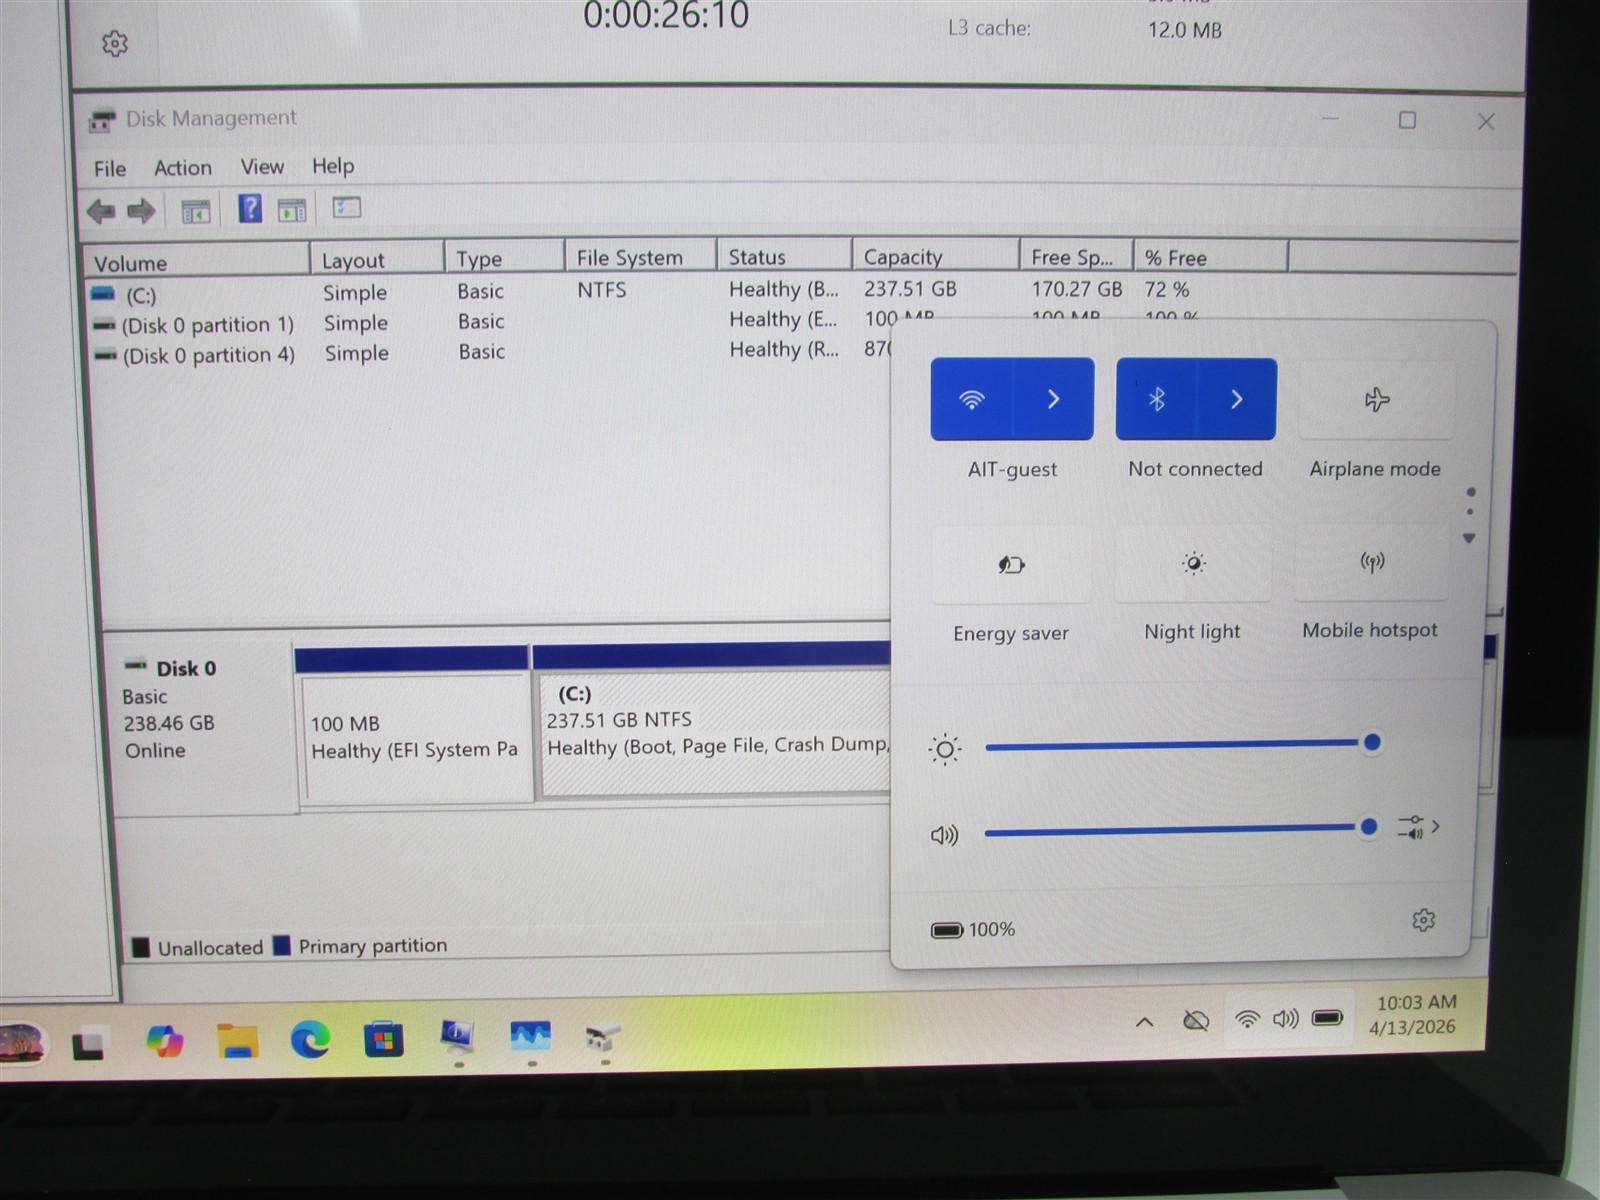The height and width of the screenshot is (1200, 1600).
Task: Open File Explorer from the taskbar
Action: (238, 1042)
